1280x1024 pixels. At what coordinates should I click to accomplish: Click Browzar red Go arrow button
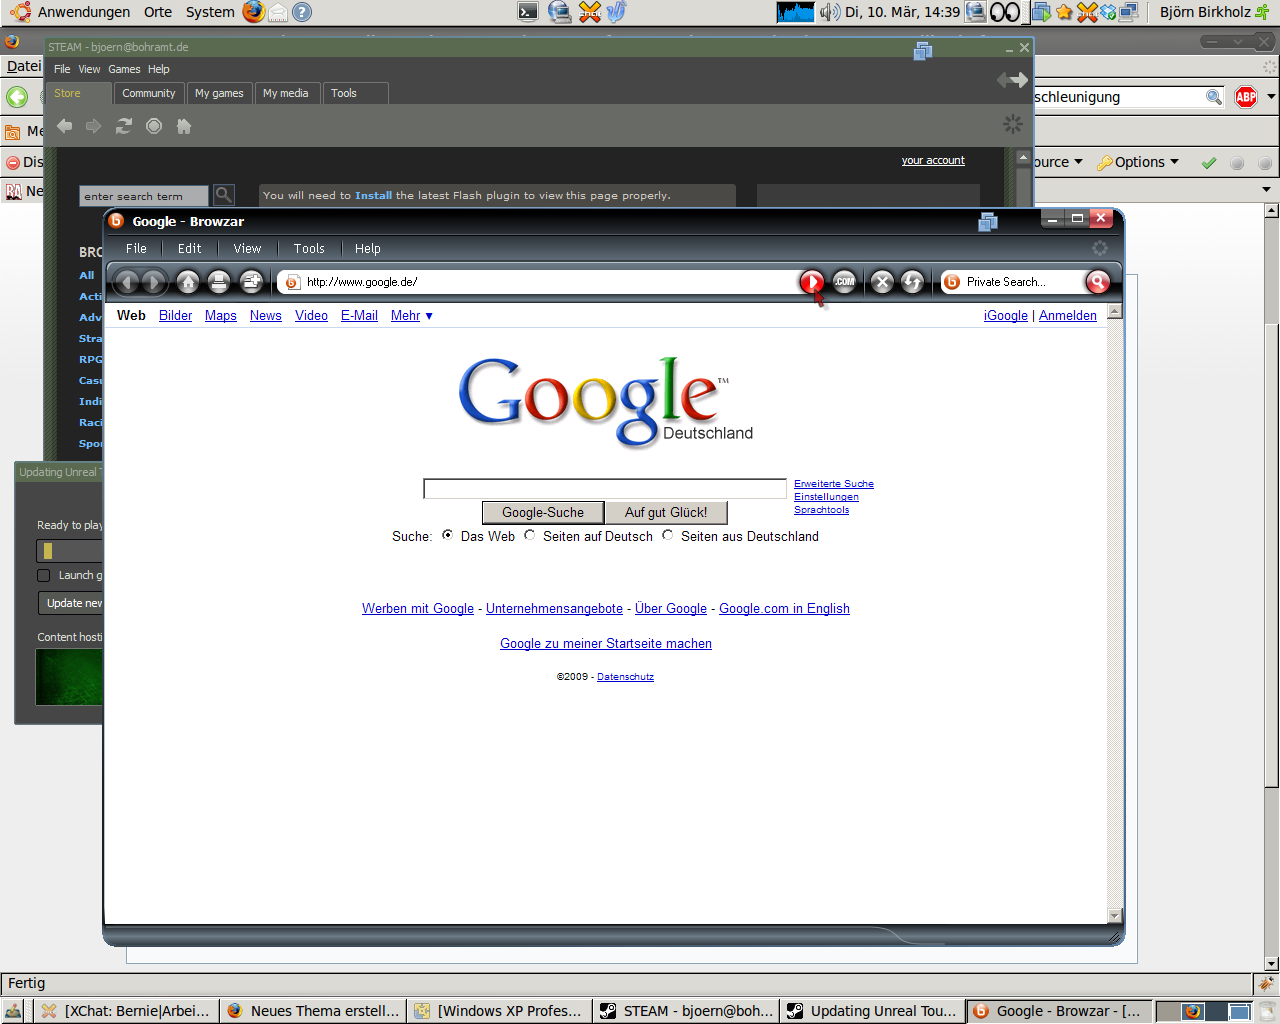812,282
